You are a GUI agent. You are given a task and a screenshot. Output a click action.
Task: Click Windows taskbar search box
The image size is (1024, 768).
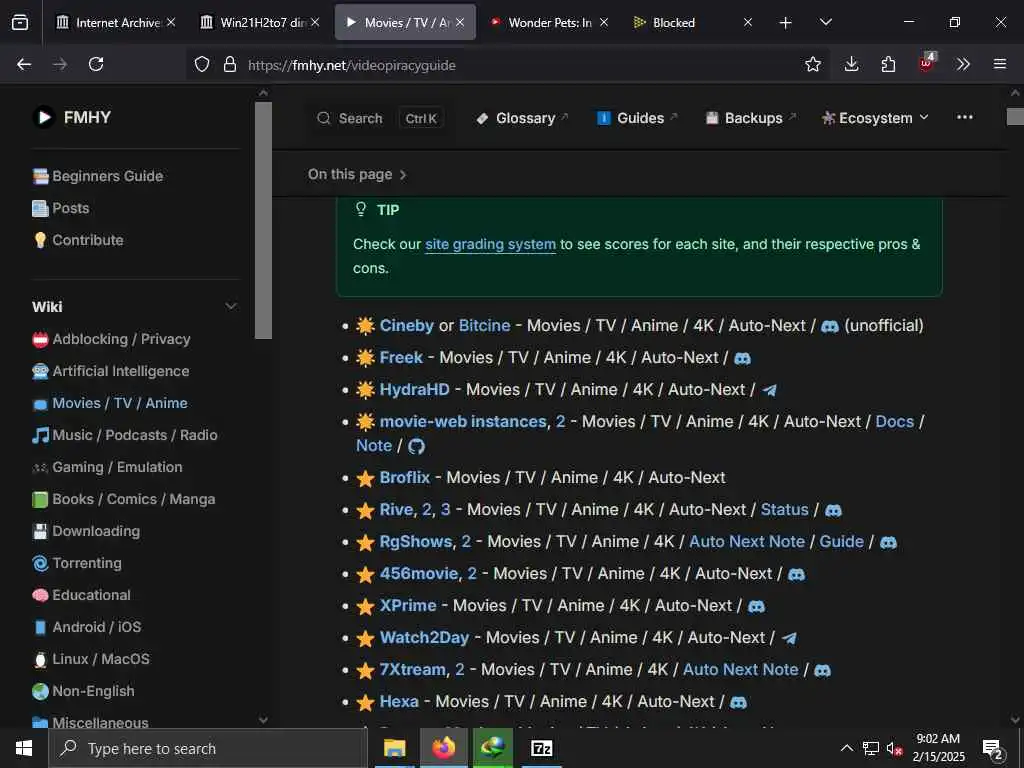tap(208, 748)
